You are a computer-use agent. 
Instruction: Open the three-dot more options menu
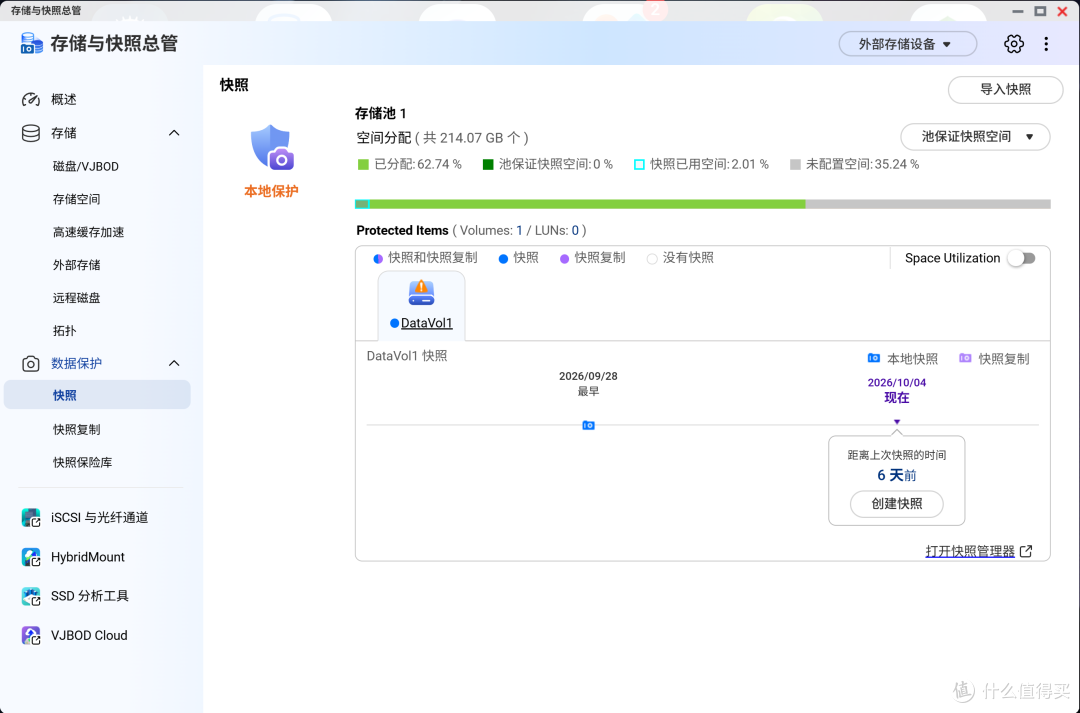[x=1046, y=44]
